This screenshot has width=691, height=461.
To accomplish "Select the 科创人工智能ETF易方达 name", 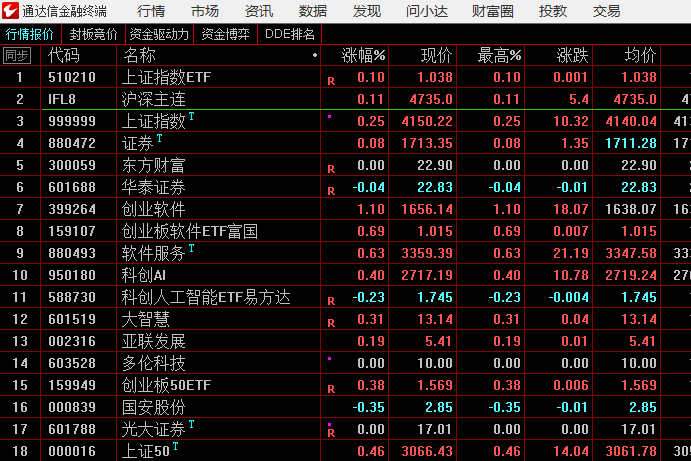I will point(206,297).
